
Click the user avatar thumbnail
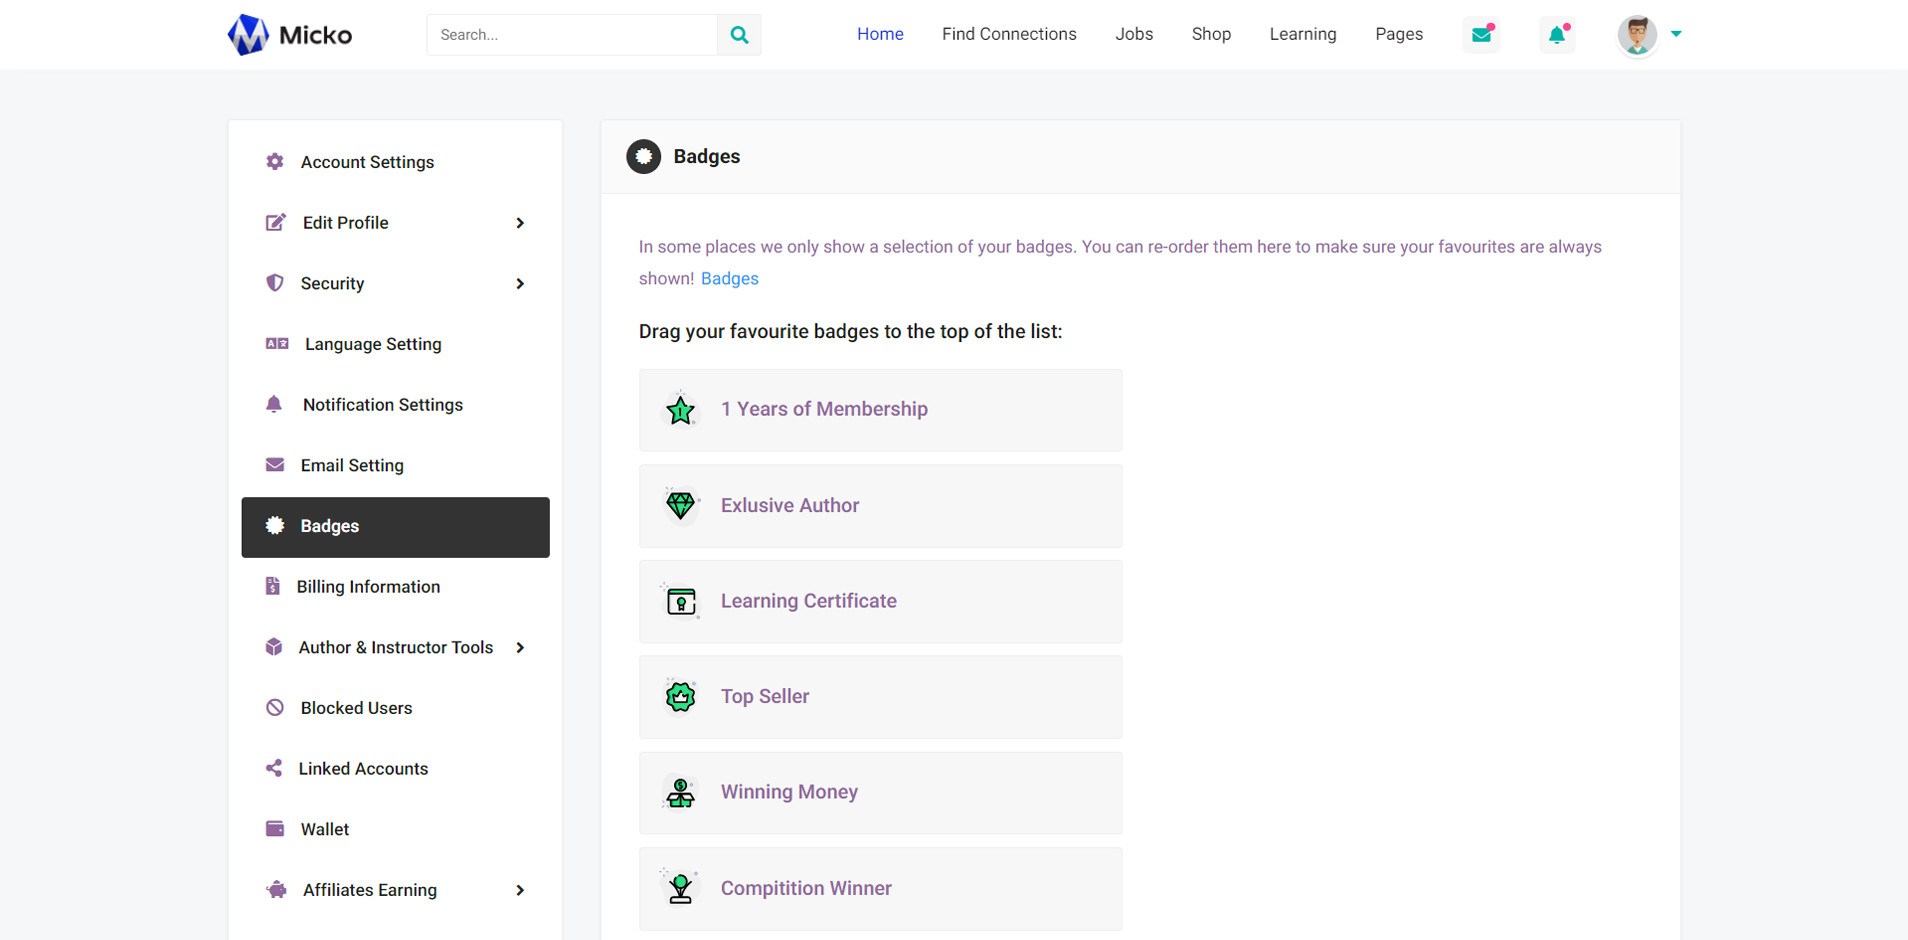pyautogui.click(x=1637, y=35)
